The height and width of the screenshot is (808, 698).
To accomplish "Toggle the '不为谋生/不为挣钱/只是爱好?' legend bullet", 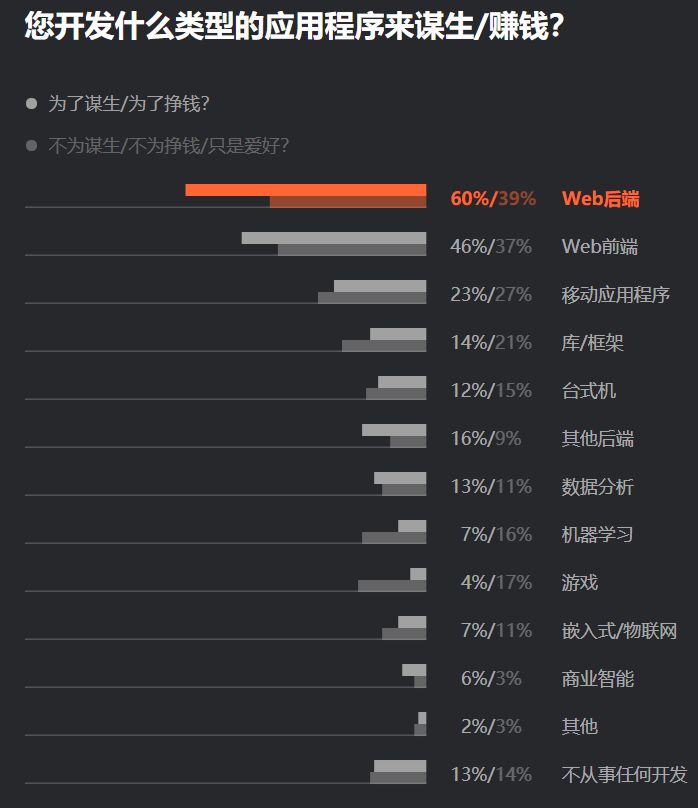I will pyautogui.click(x=31, y=145).
